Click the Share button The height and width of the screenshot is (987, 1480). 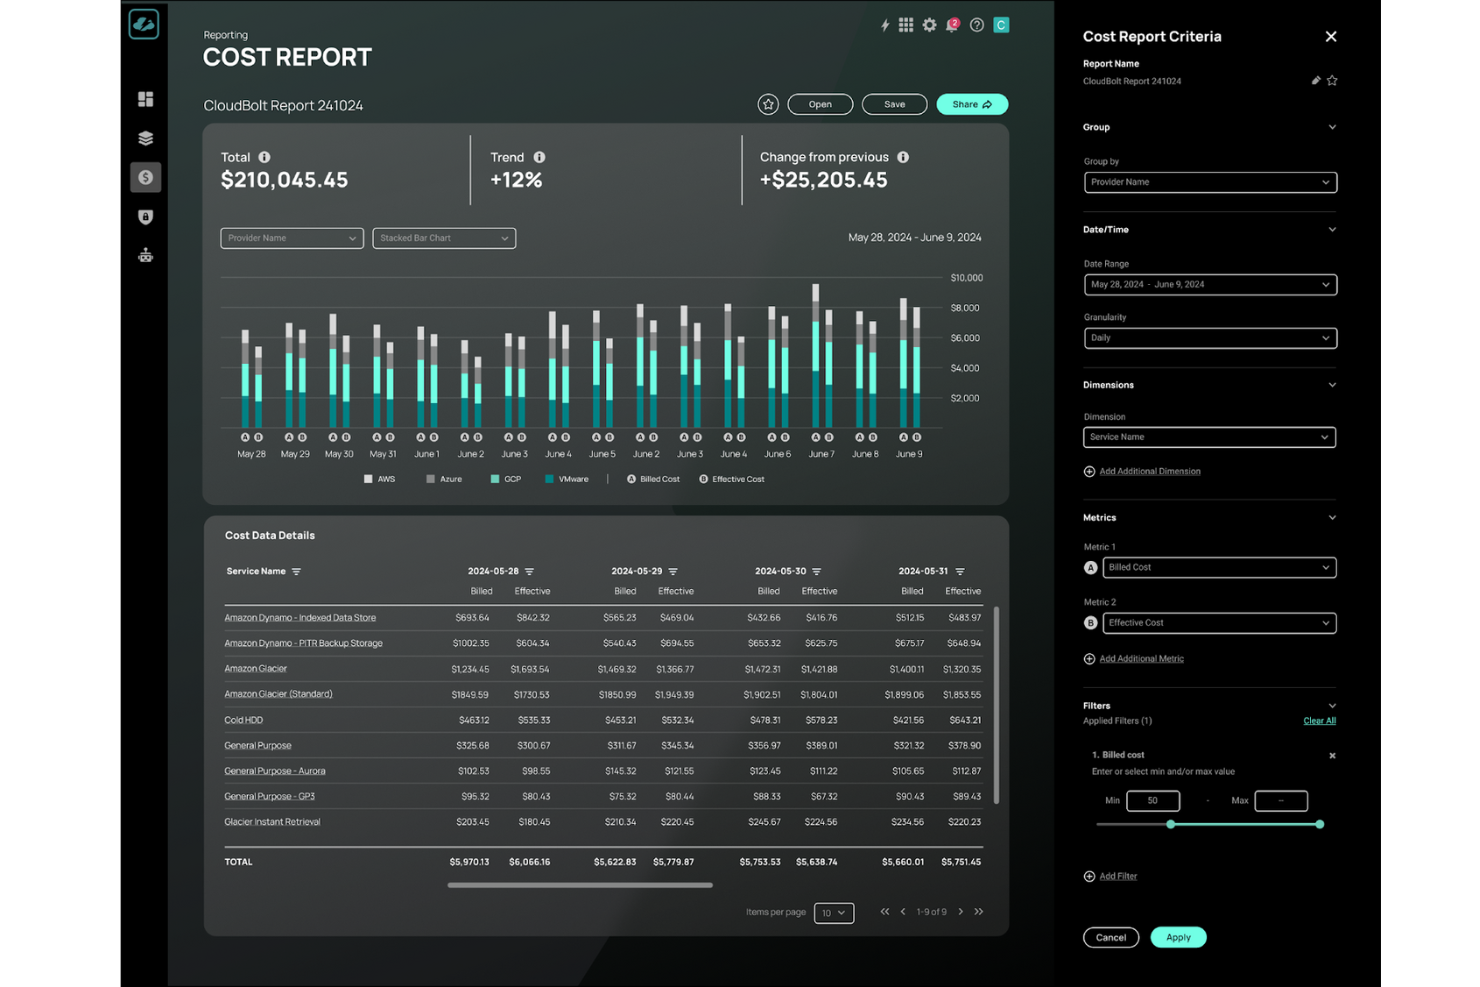tap(972, 104)
